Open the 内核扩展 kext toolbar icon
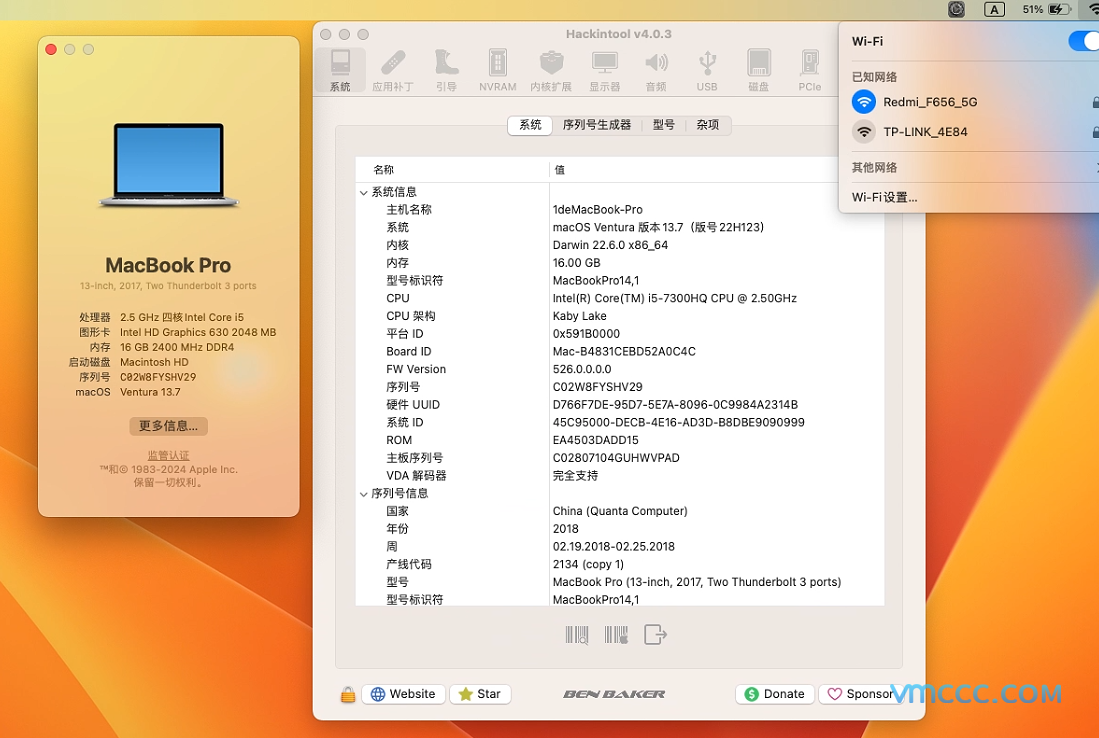This screenshot has width=1099, height=738. pos(551,70)
